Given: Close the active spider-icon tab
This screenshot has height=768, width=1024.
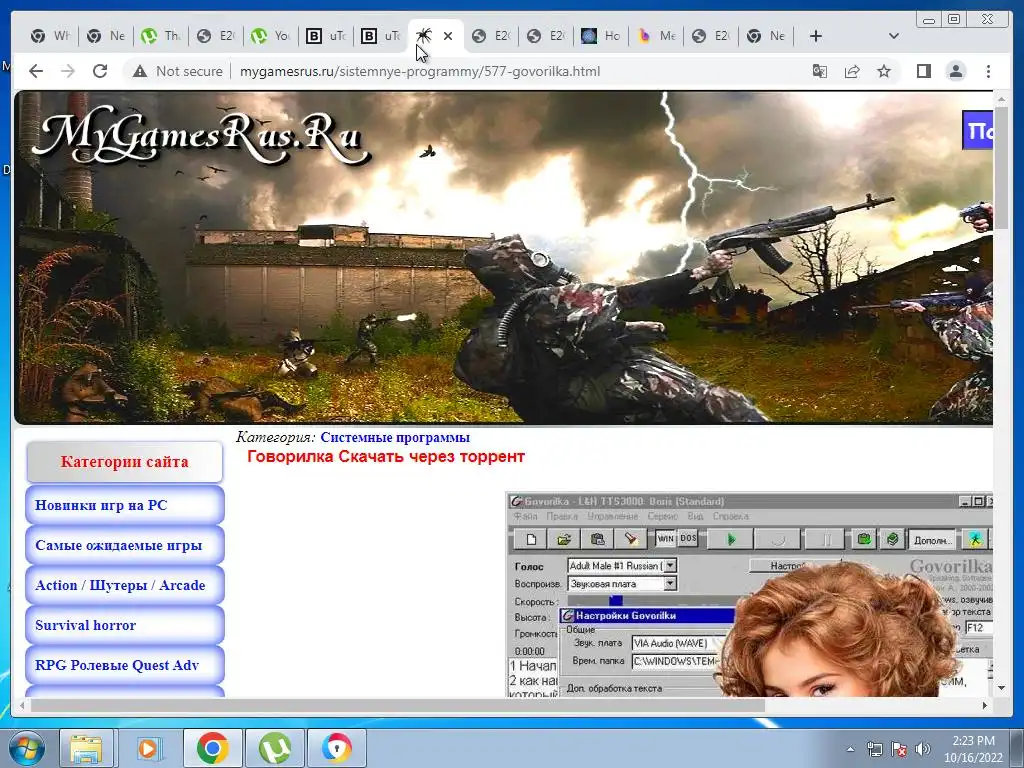Looking at the screenshot, I should 448,36.
